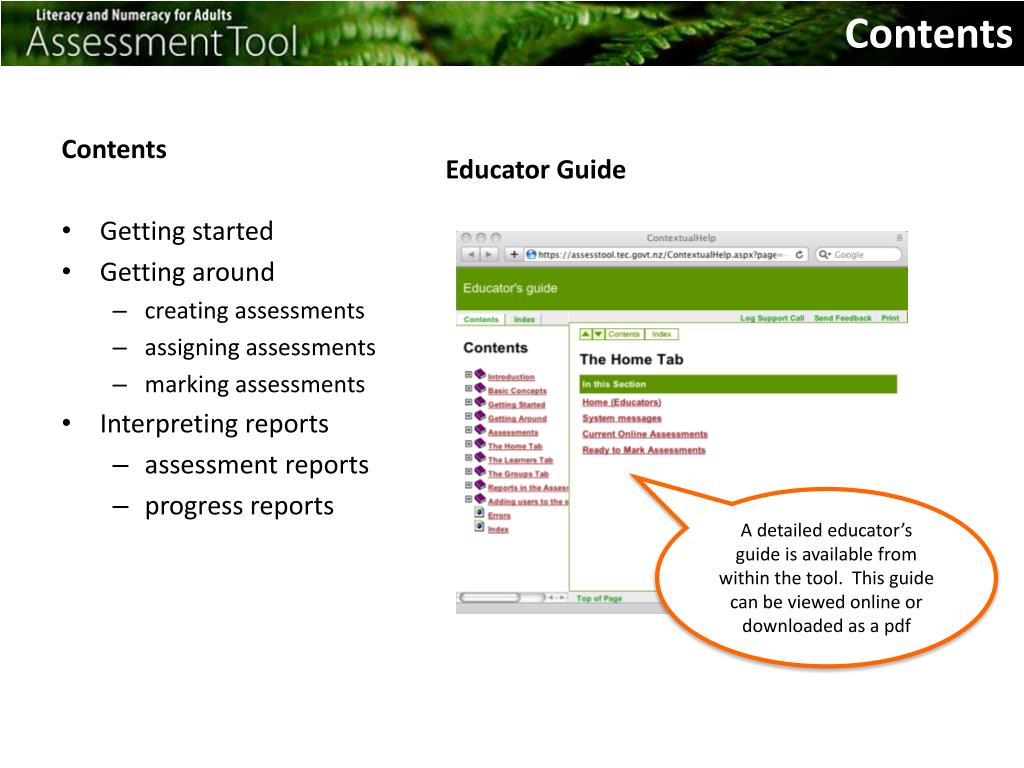Click the In this Section green header

tap(738, 384)
